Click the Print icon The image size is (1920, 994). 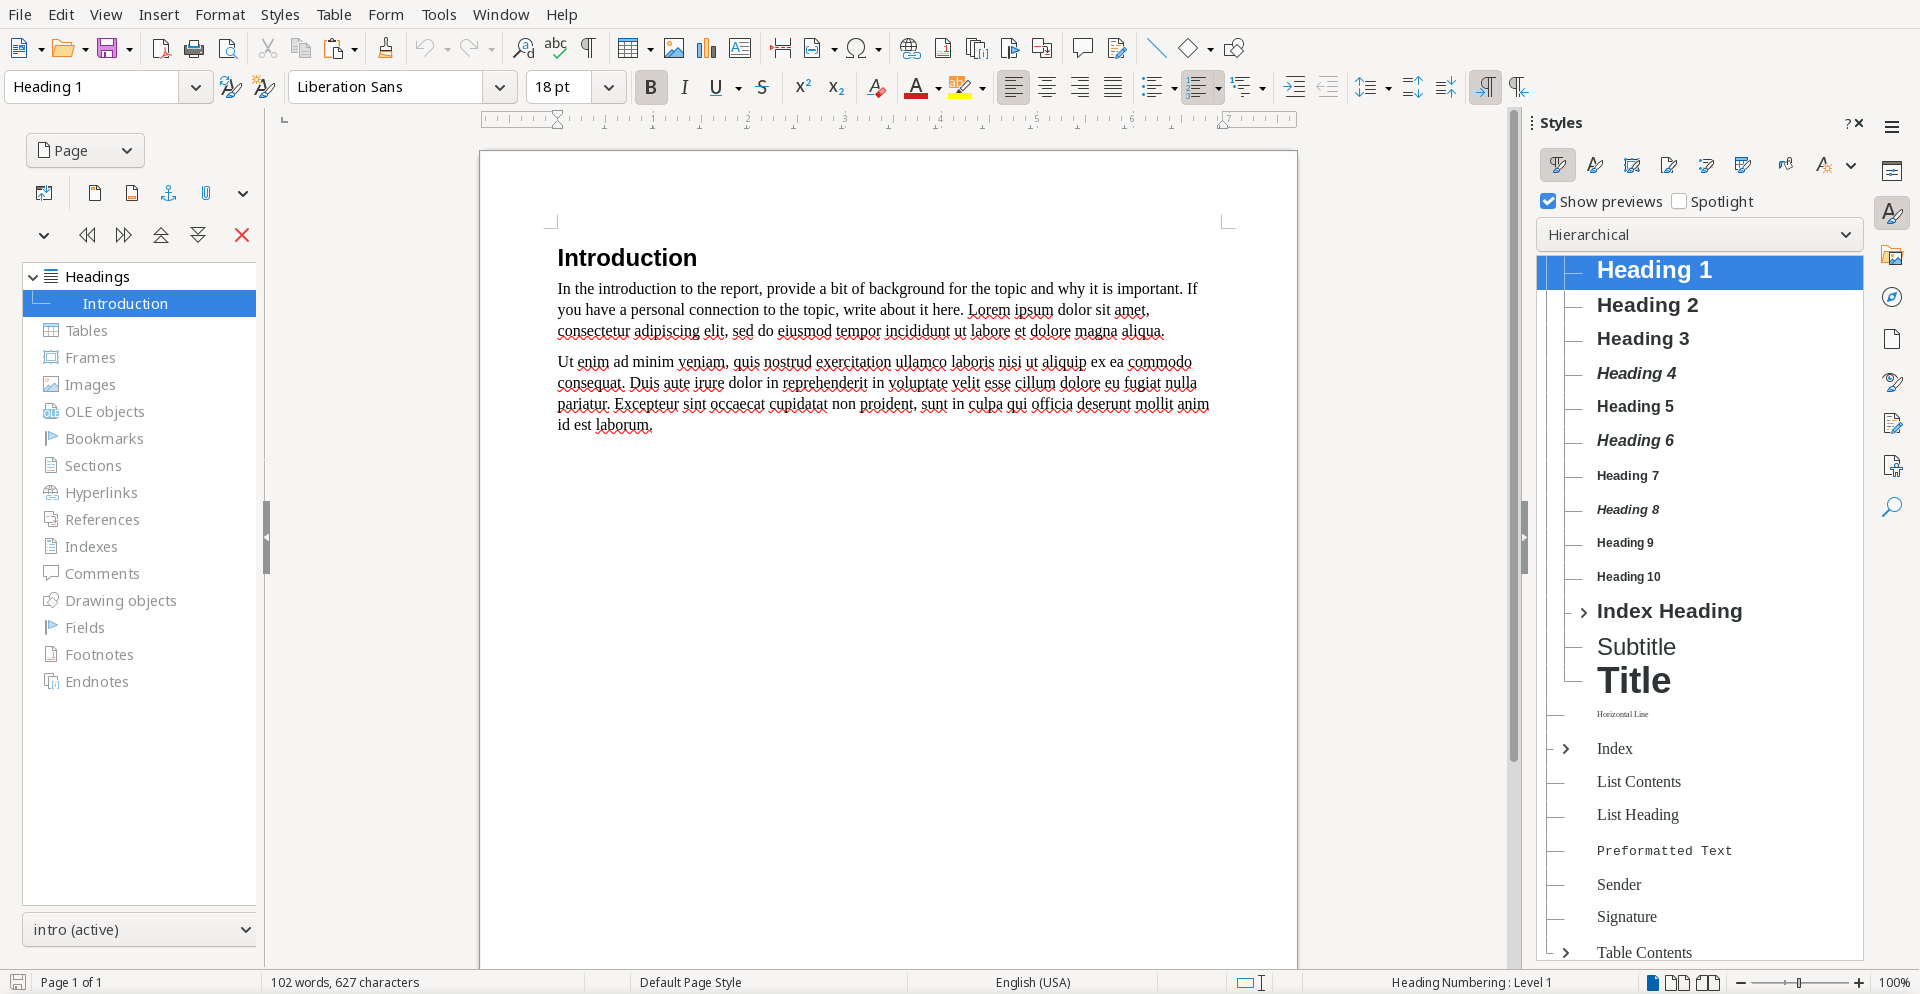pyautogui.click(x=194, y=48)
